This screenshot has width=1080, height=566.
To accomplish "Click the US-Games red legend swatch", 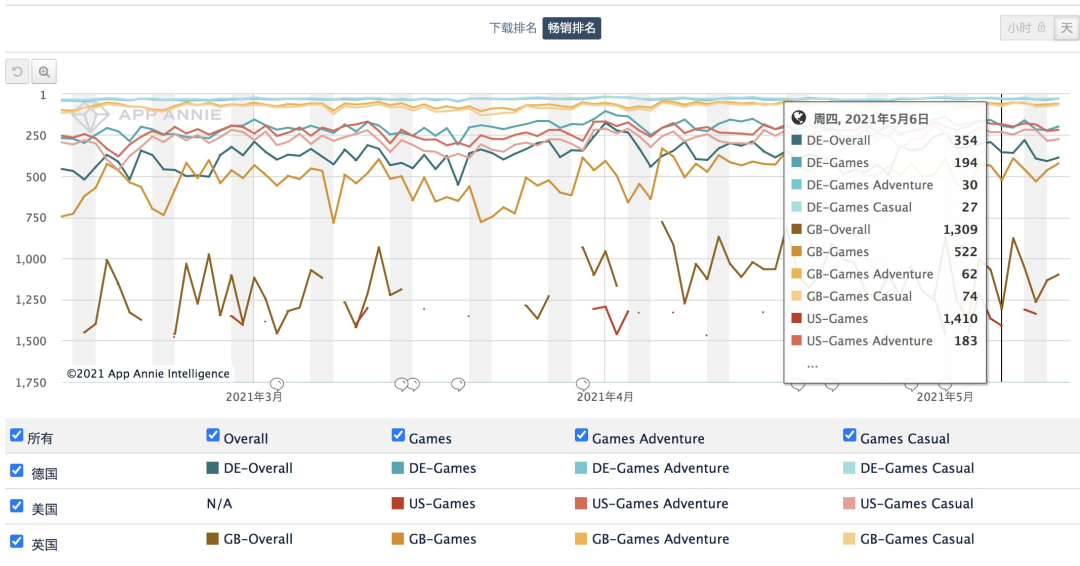I will click(x=399, y=504).
